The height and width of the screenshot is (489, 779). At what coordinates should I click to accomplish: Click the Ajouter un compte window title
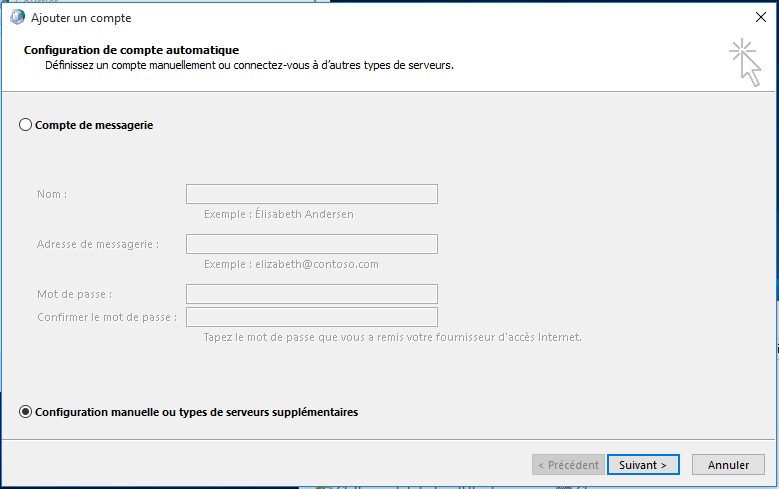click(81, 18)
